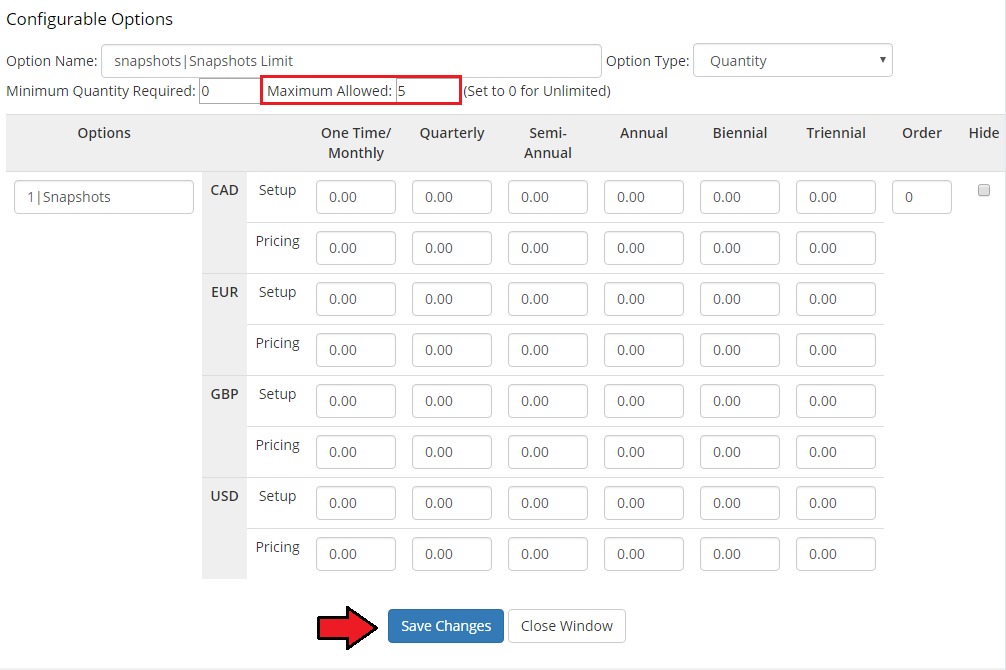Click the 'Configurable Options' heading
The width and height of the screenshot is (1006, 670).
pyautogui.click(x=89, y=19)
